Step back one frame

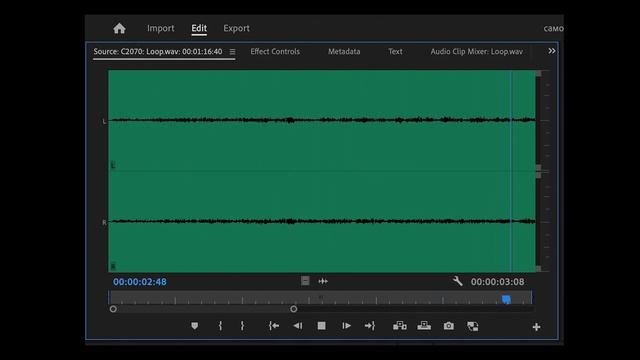(x=298, y=326)
